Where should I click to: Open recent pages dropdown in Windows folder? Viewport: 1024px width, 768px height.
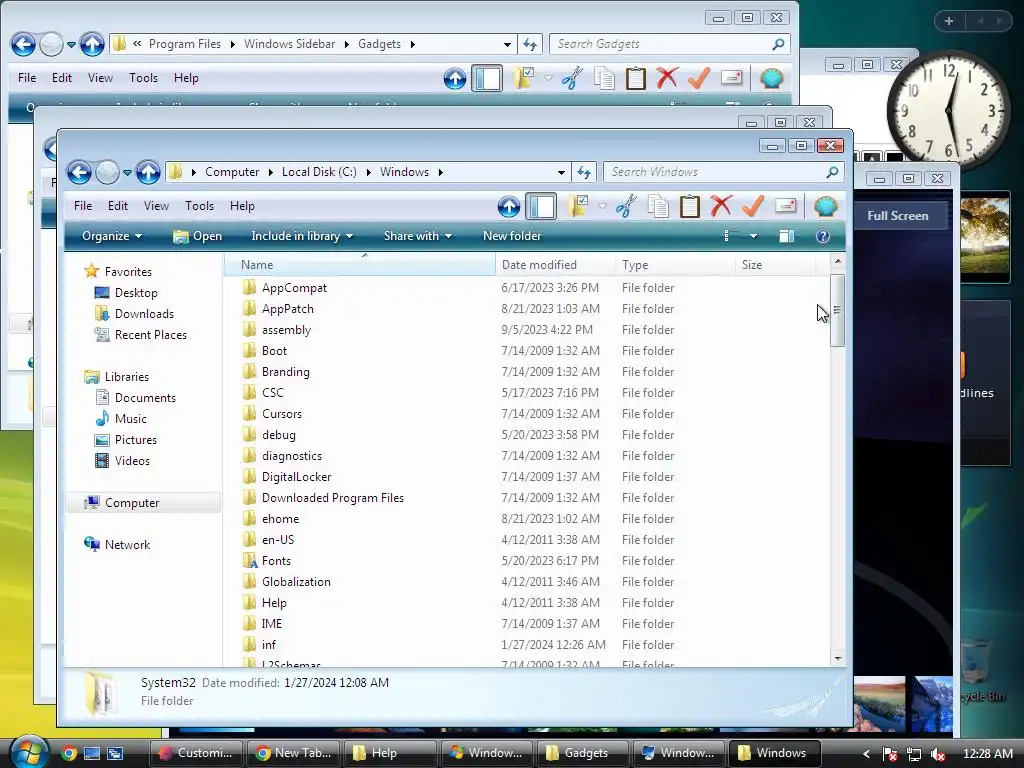[x=127, y=173]
